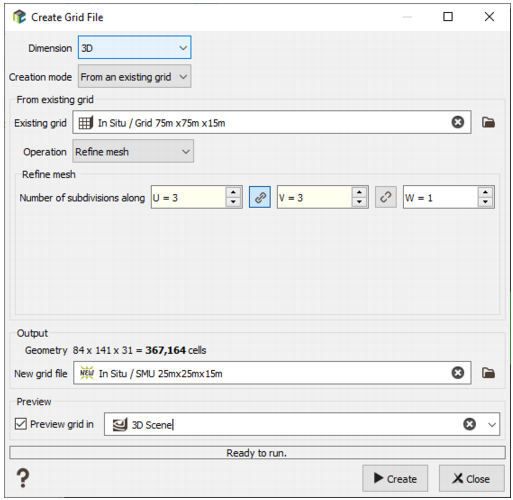Click the Create button
The width and height of the screenshot is (513, 500).
pos(395,478)
